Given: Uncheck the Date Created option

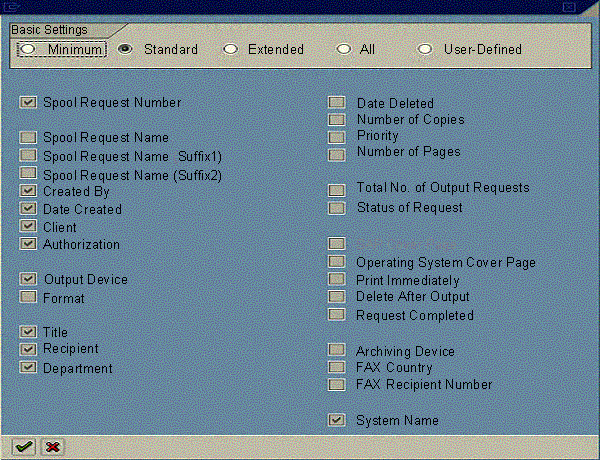Looking at the screenshot, I should pos(28,209).
